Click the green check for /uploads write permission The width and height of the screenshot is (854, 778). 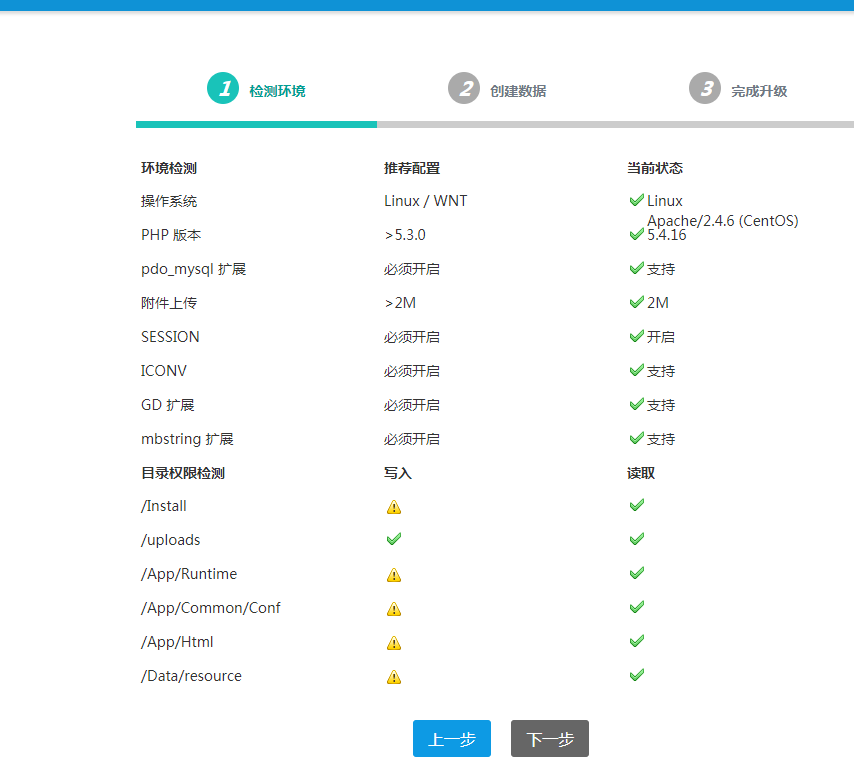pos(394,539)
